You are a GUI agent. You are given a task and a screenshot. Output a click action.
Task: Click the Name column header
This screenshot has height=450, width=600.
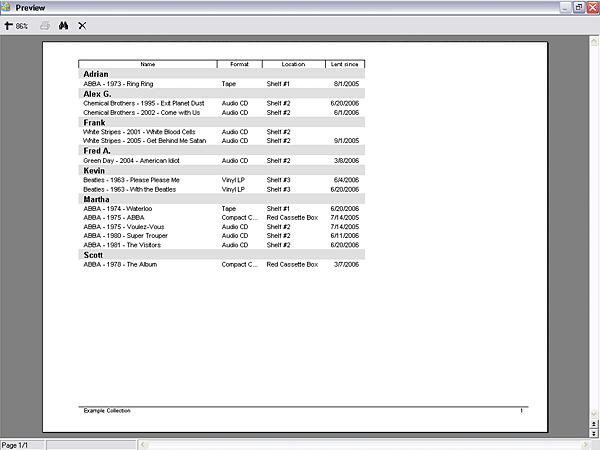point(148,64)
